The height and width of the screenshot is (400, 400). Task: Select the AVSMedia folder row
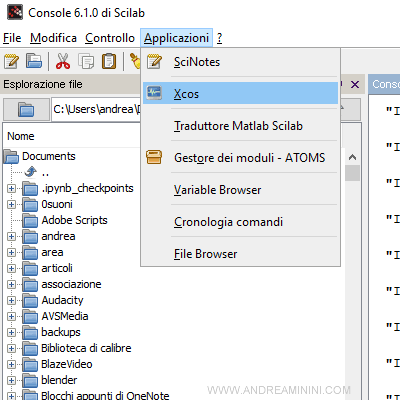tap(65, 316)
